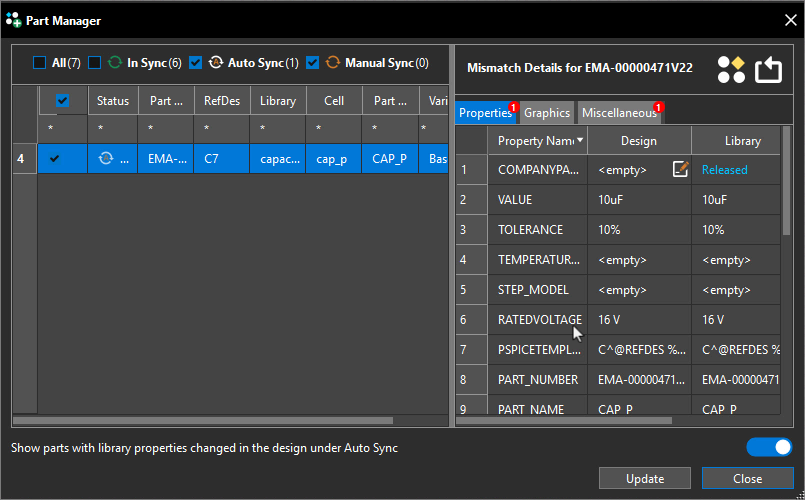The height and width of the screenshot is (500, 805).
Task: Click the properties table horizontal scrollbar
Action: (x=564, y=420)
